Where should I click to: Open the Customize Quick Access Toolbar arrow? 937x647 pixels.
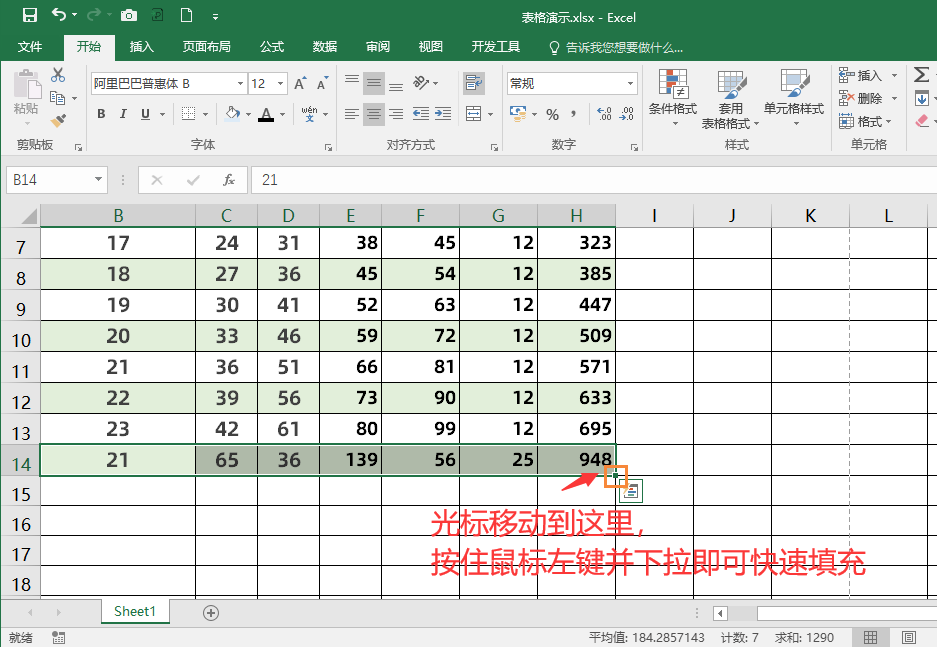click(215, 17)
